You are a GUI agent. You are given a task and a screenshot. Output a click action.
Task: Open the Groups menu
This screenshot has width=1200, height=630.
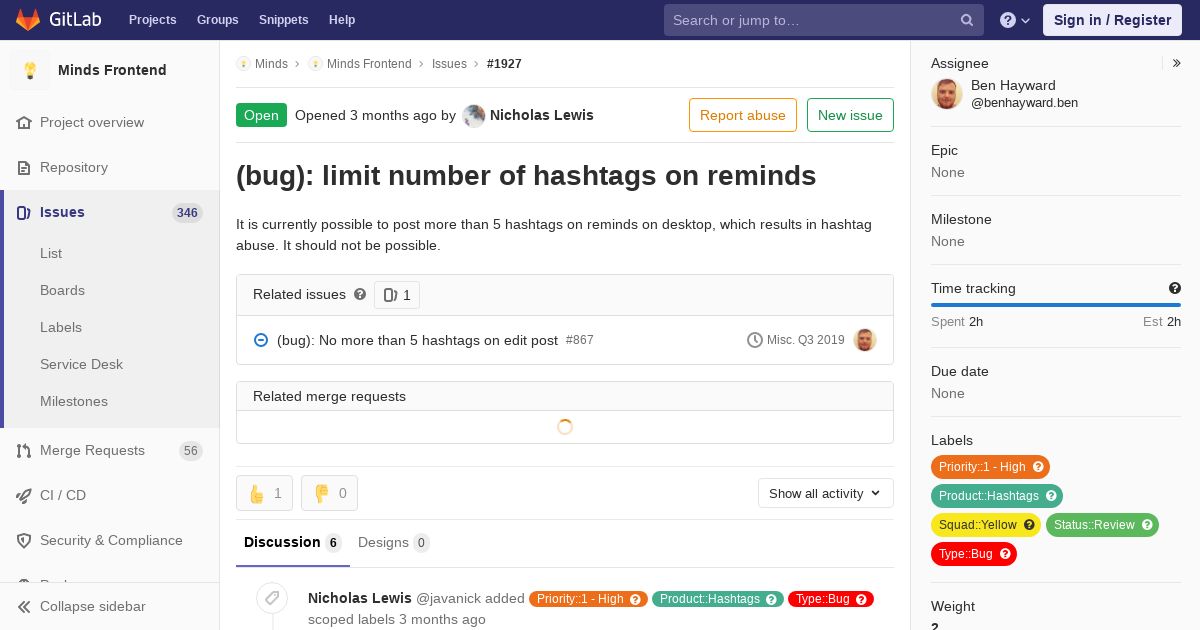[x=218, y=20]
